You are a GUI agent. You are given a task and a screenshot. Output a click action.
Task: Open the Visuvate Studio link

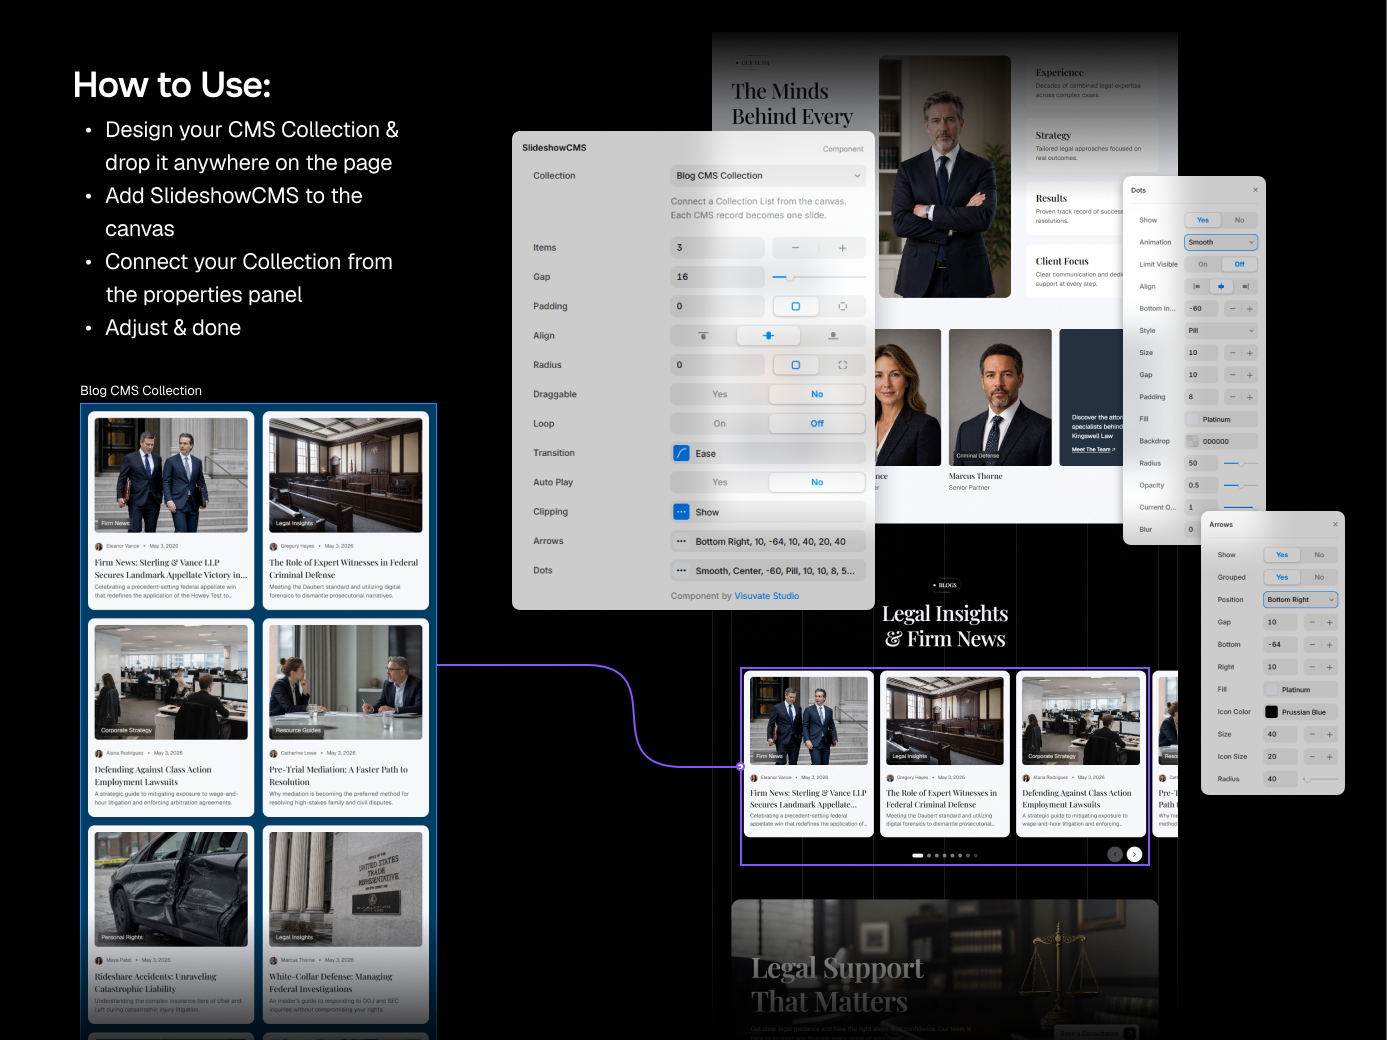[767, 596]
